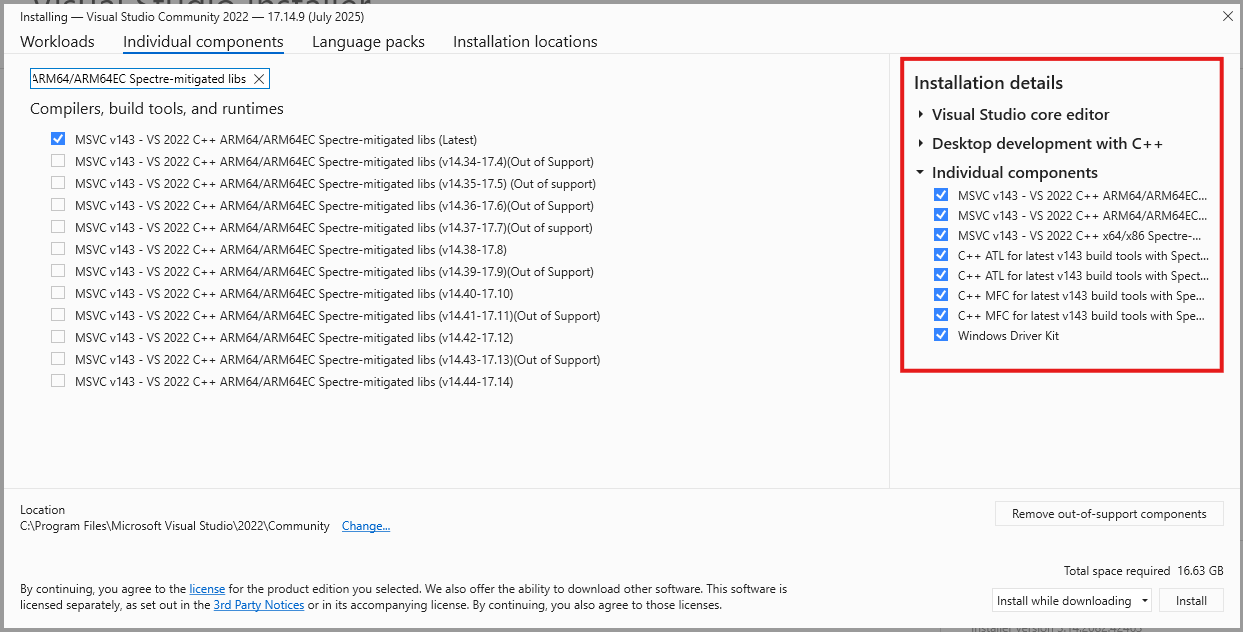This screenshot has width=1243, height=632.
Task: Clear the component search box text
Action: click(x=259, y=79)
